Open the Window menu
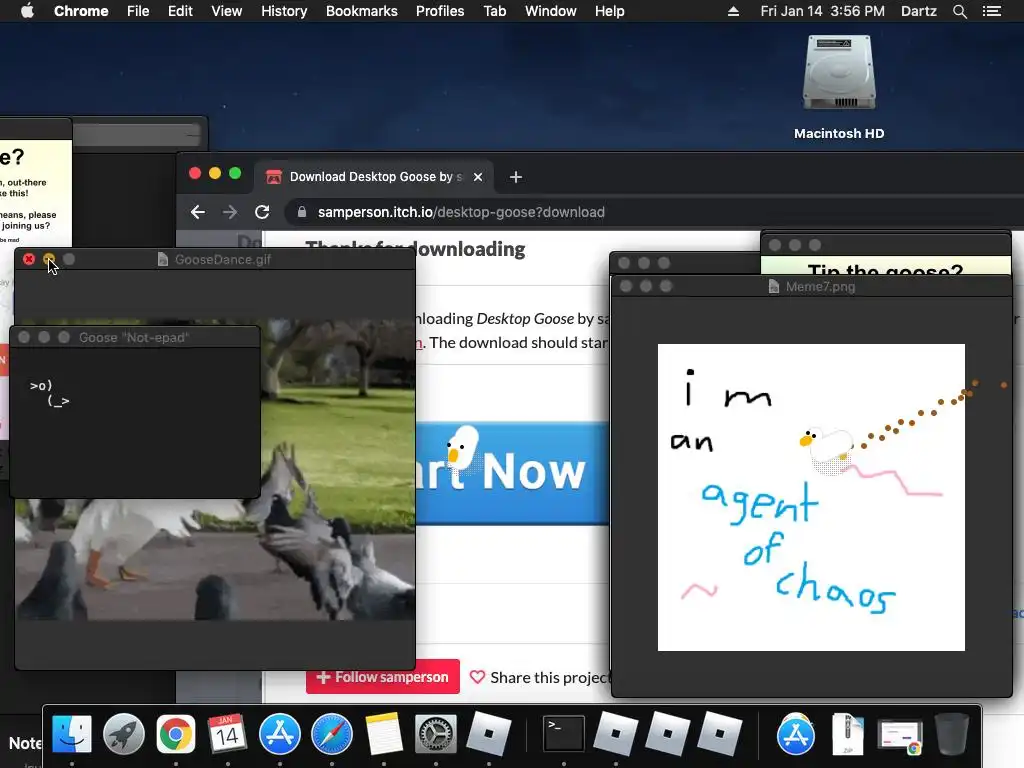The height and width of the screenshot is (768, 1024). coord(550,11)
